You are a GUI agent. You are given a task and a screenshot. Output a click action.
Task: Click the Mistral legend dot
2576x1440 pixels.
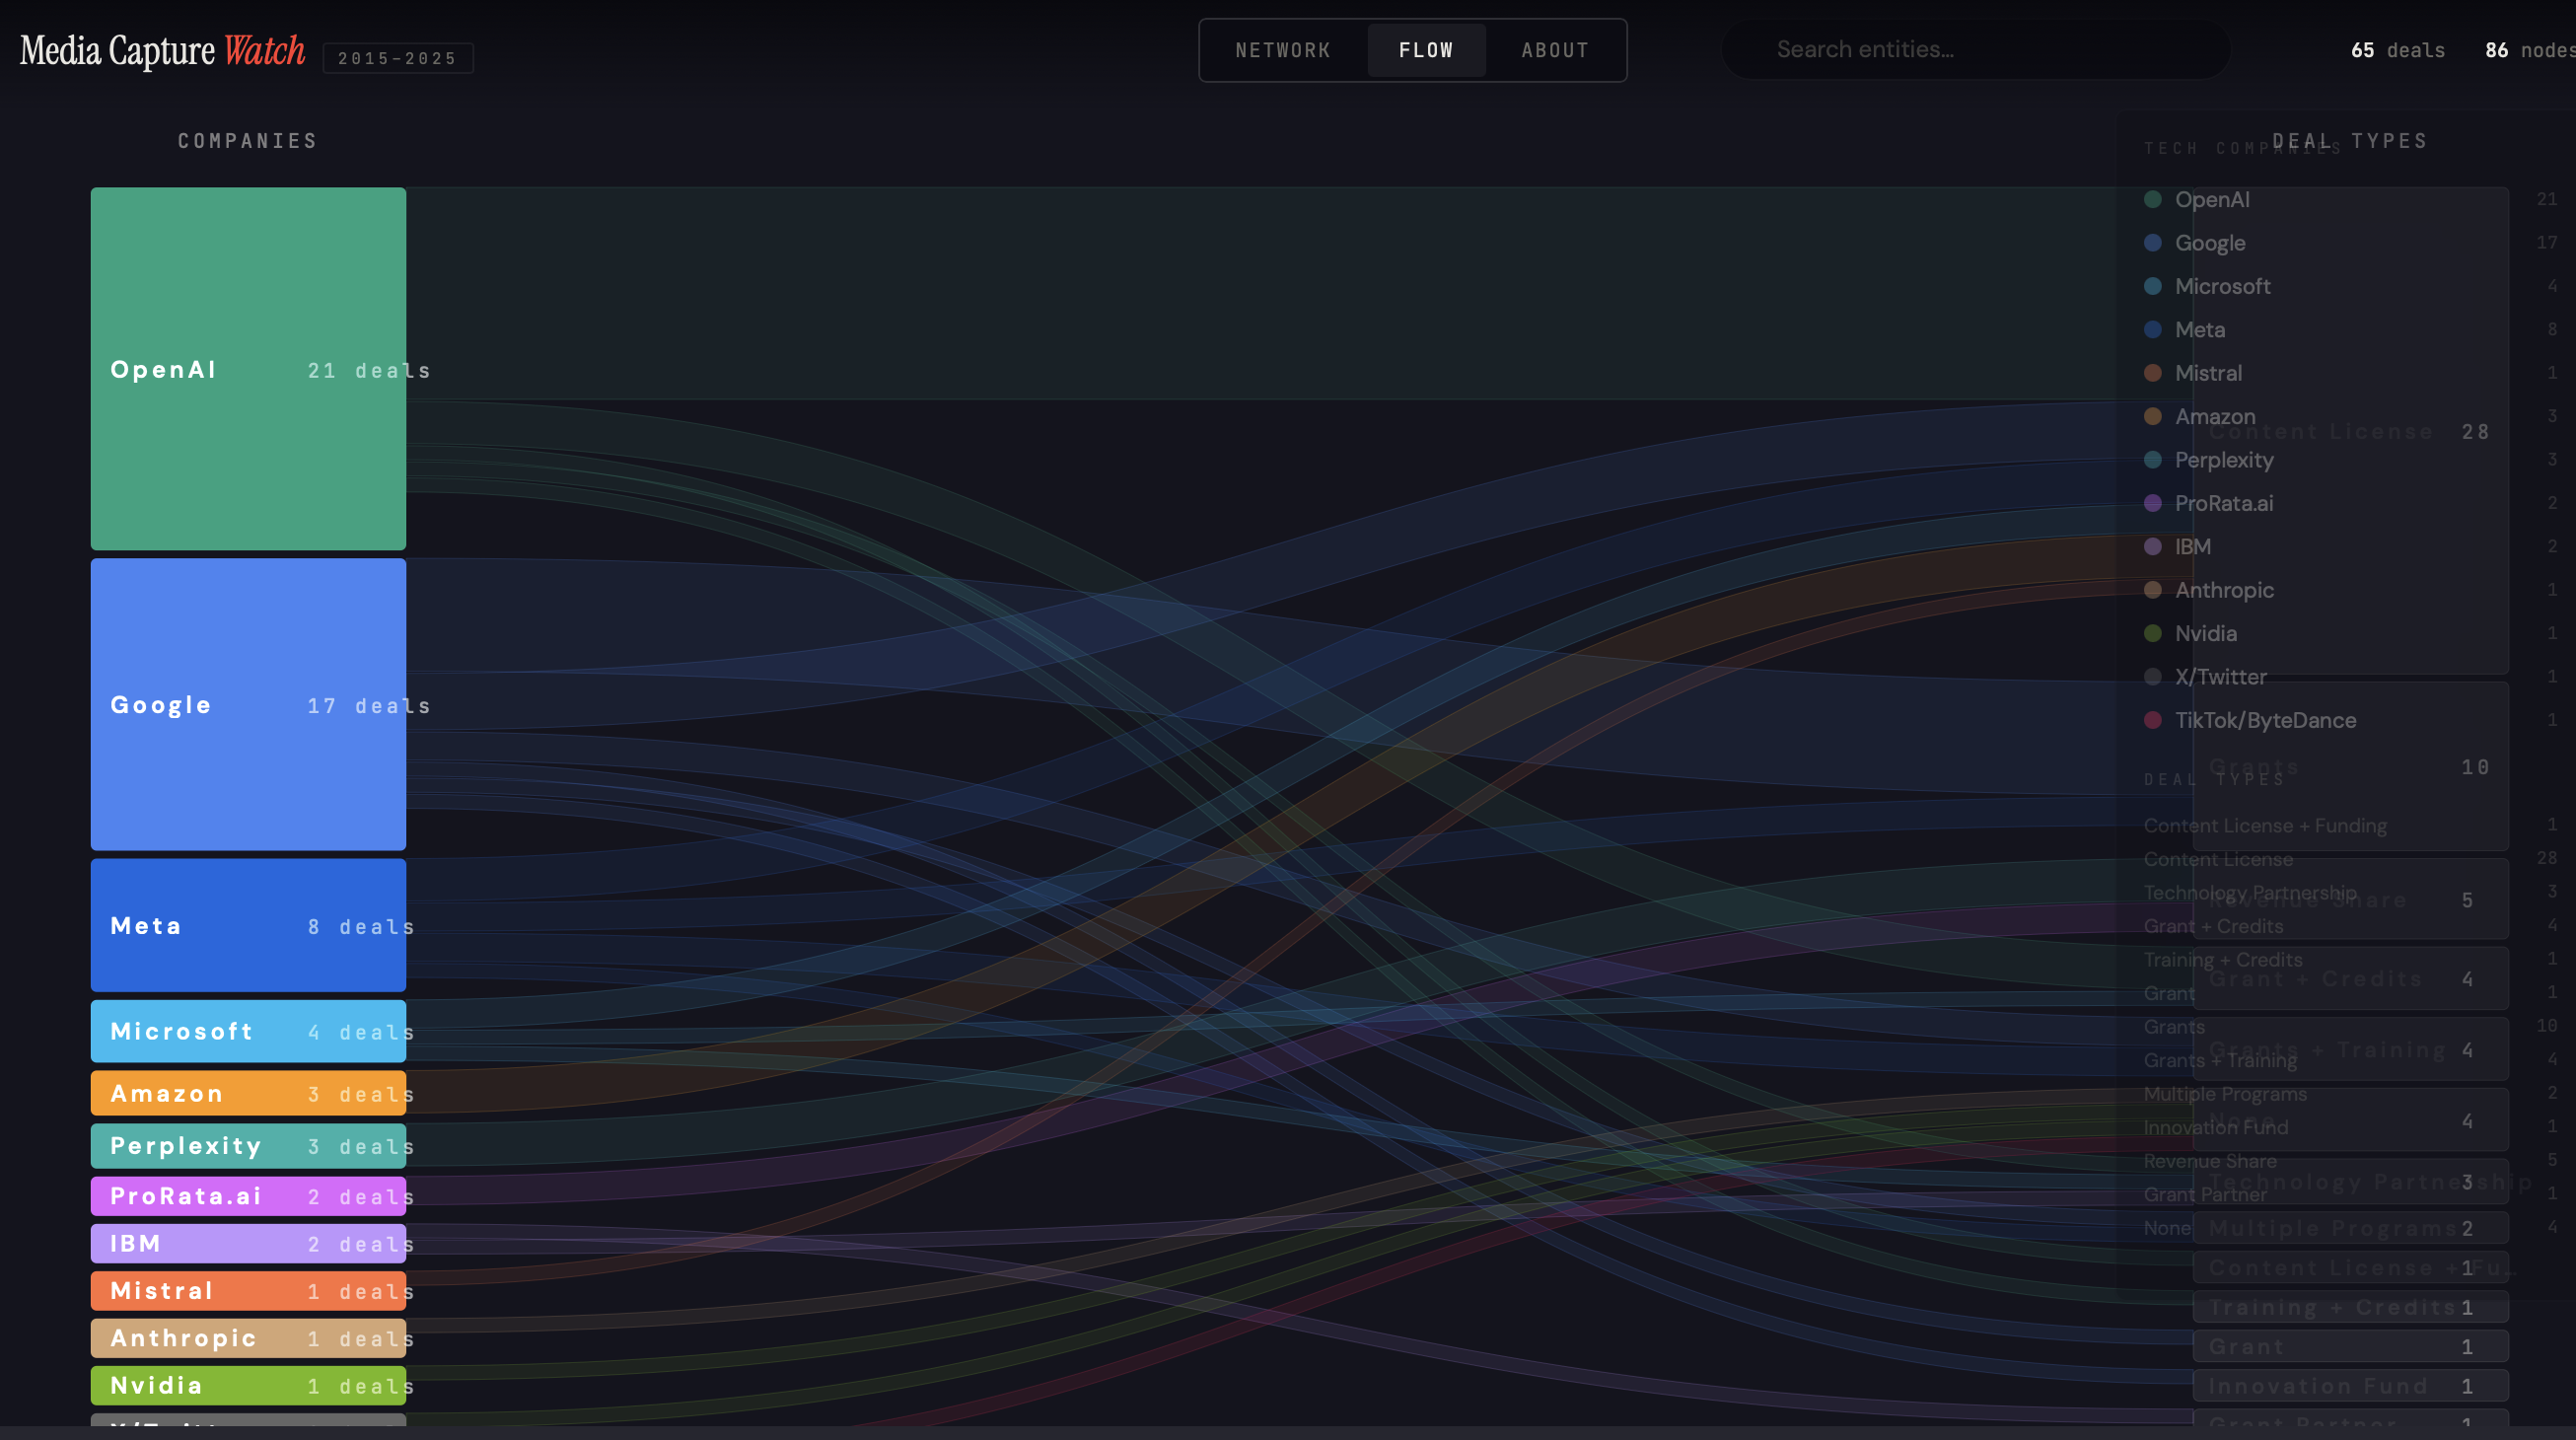click(x=2153, y=373)
